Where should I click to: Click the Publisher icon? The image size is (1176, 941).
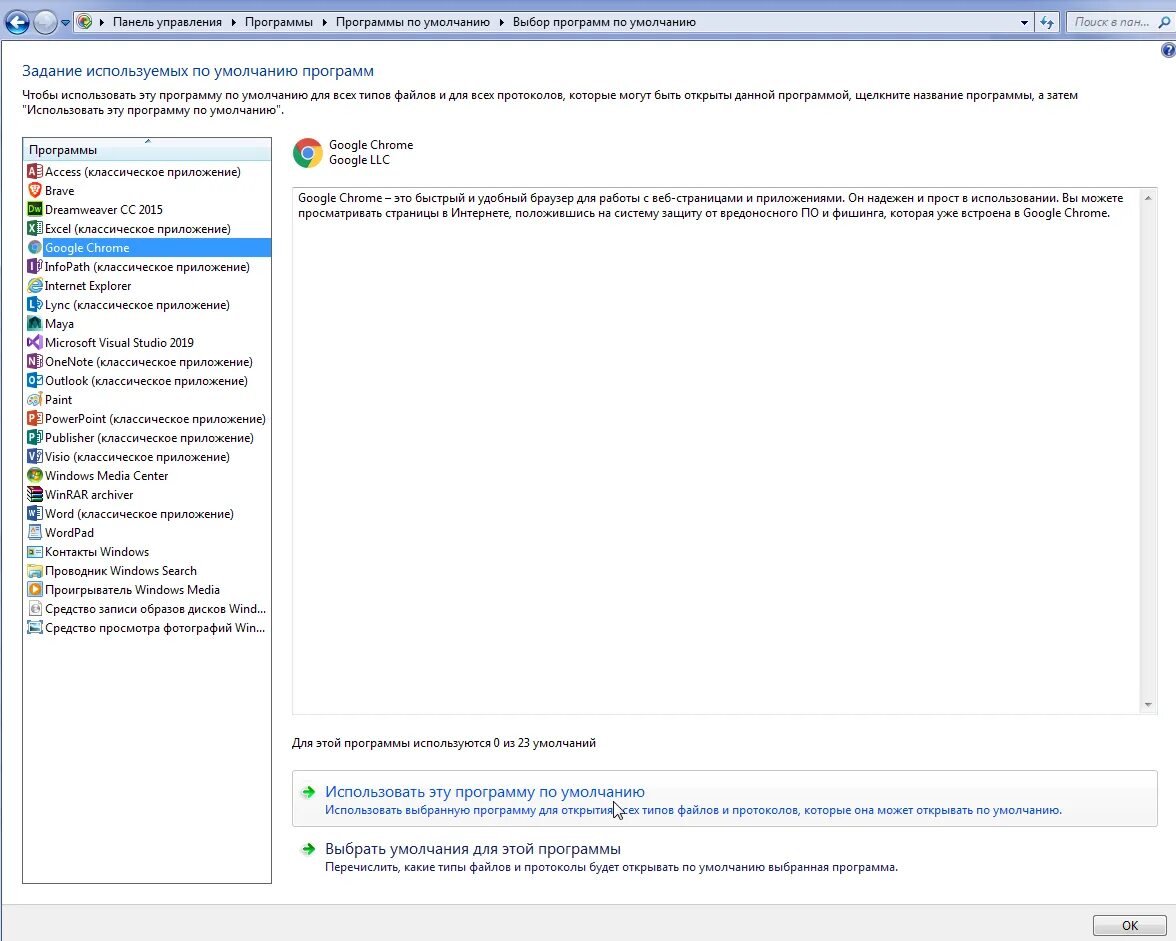pos(34,437)
